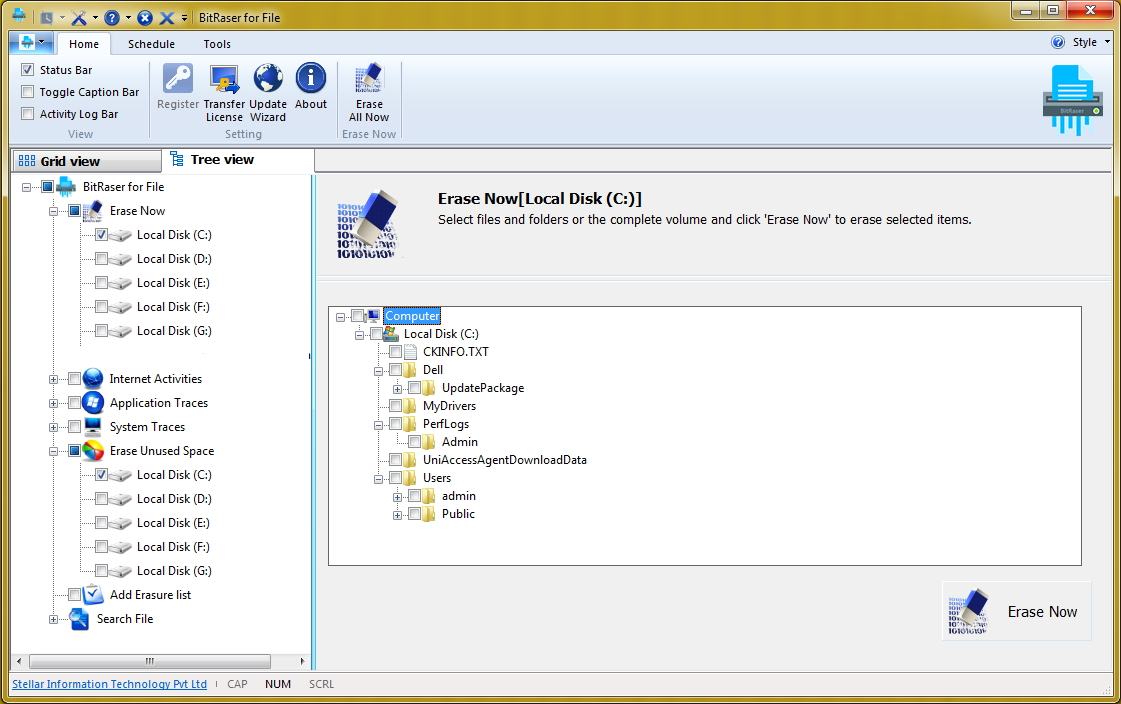The height and width of the screenshot is (704, 1121).
Task: Expand the System Traces node
Action: pyautogui.click(x=54, y=427)
